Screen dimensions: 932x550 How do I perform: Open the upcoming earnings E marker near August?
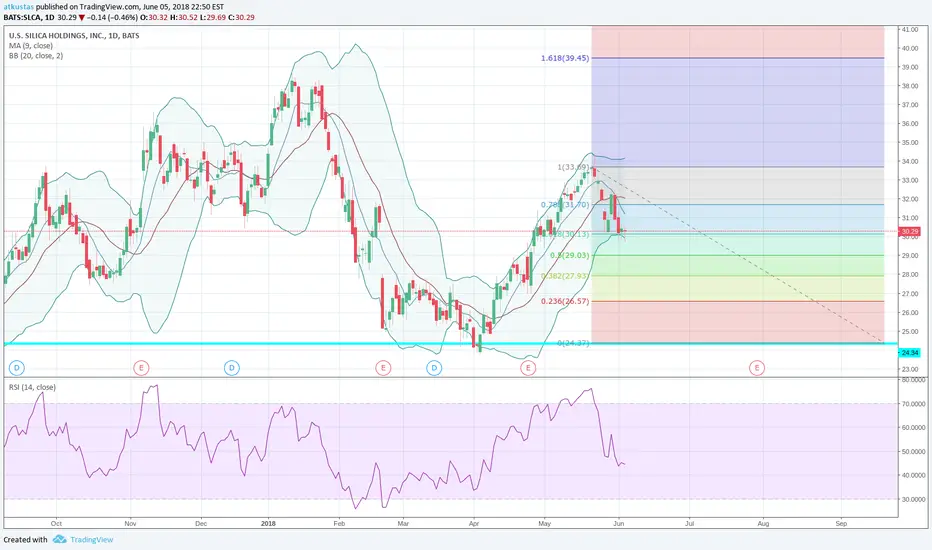[x=757, y=368]
